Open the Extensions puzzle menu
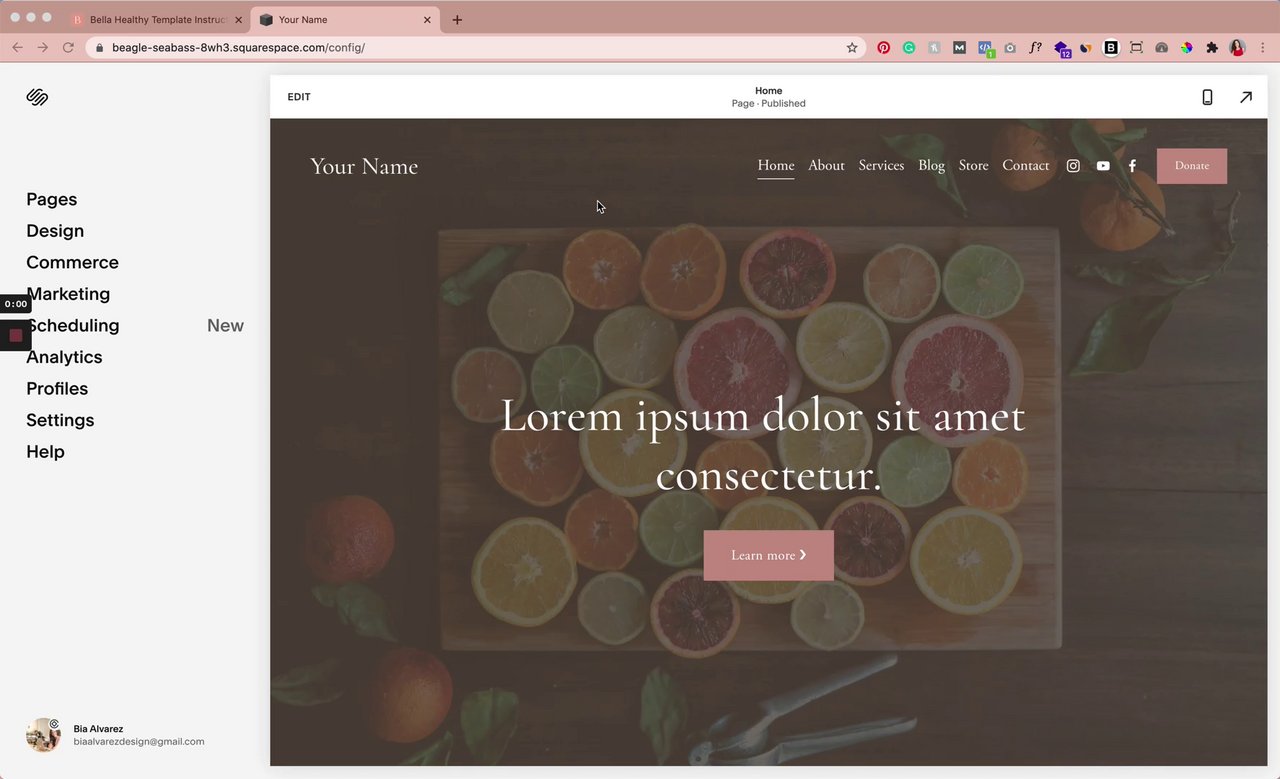Screen dimensions: 1280x779 tap(1212, 47)
